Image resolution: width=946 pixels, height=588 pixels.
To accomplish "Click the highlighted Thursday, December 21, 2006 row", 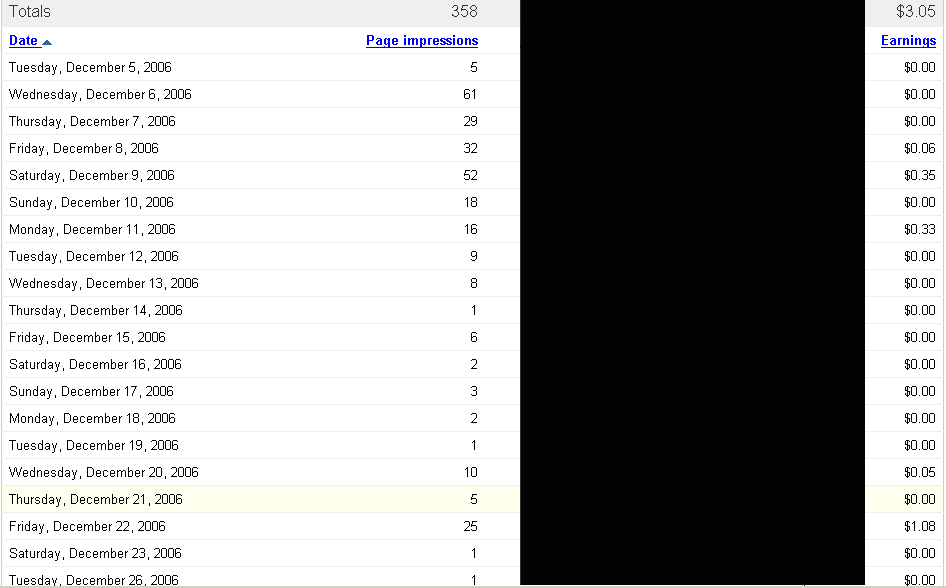I will [x=96, y=500].
